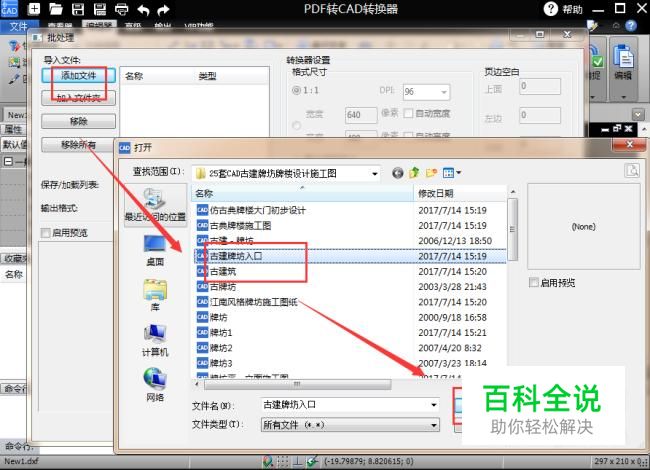650x470 pixels.
Task: Click the 添加文件 button
Action: pos(78,75)
